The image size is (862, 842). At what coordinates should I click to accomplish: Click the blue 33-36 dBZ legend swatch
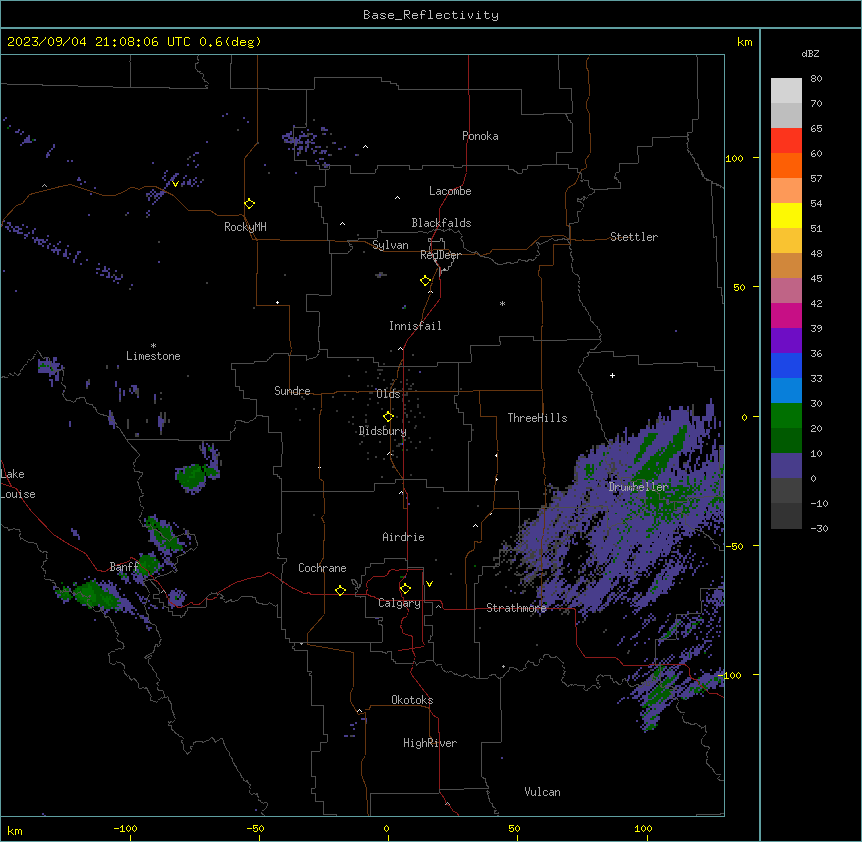pyautogui.click(x=786, y=365)
